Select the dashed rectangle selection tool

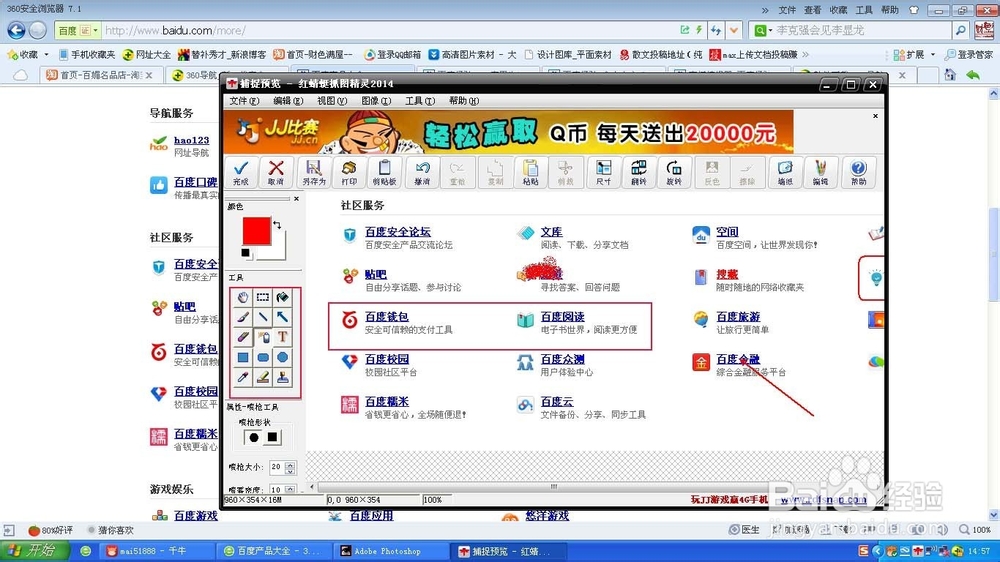point(263,297)
